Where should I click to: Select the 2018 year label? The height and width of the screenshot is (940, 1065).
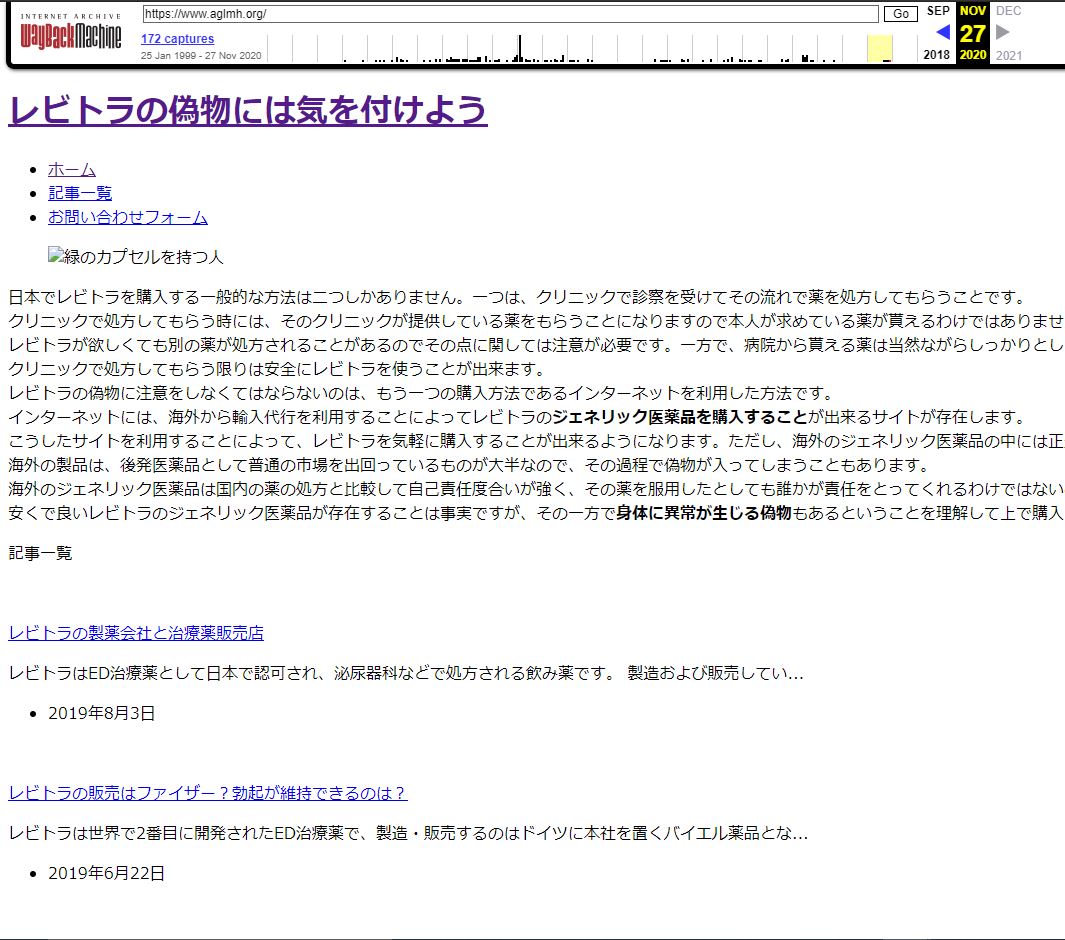(937, 55)
